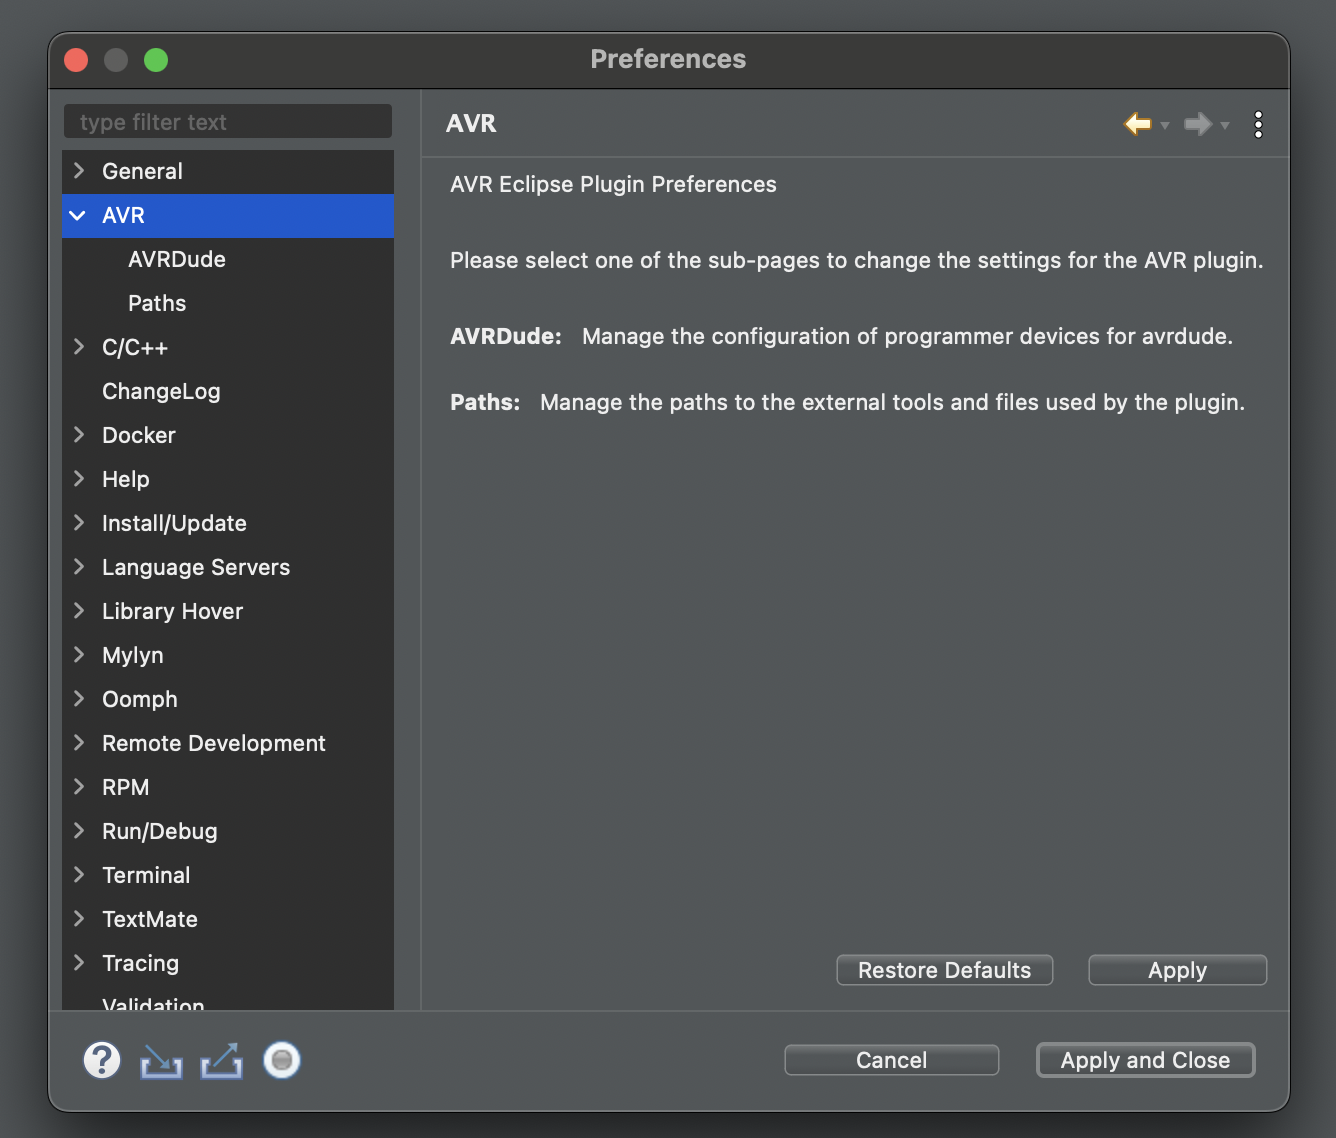Expand the C/C++ settings tree
The height and width of the screenshot is (1138, 1336).
79,347
